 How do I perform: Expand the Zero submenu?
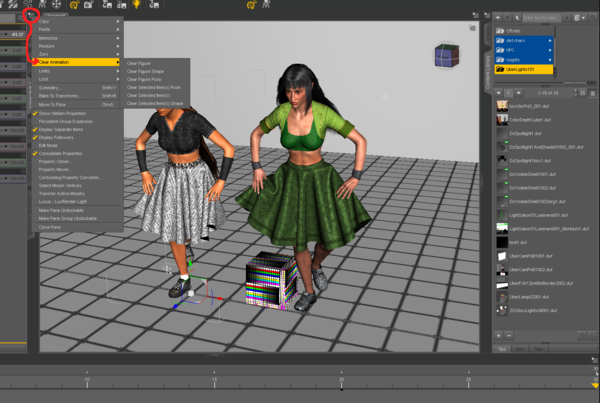[x=77, y=54]
